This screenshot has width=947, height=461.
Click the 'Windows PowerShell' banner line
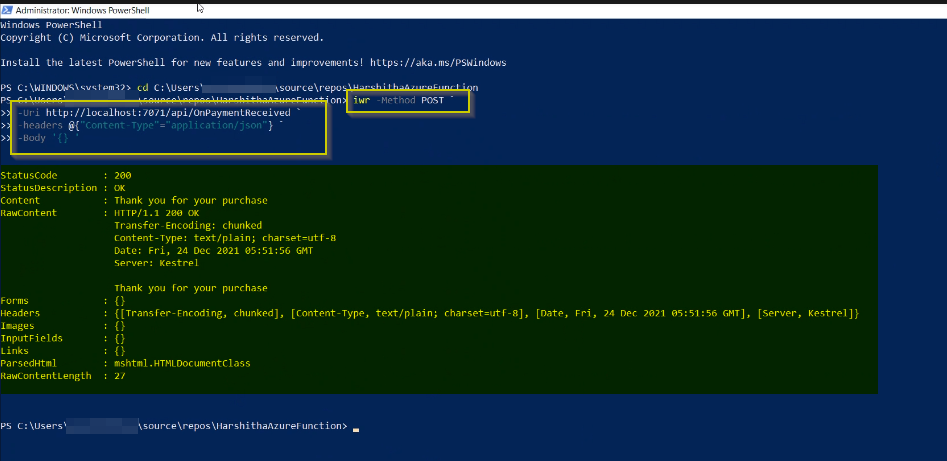pyautogui.click(x=51, y=25)
